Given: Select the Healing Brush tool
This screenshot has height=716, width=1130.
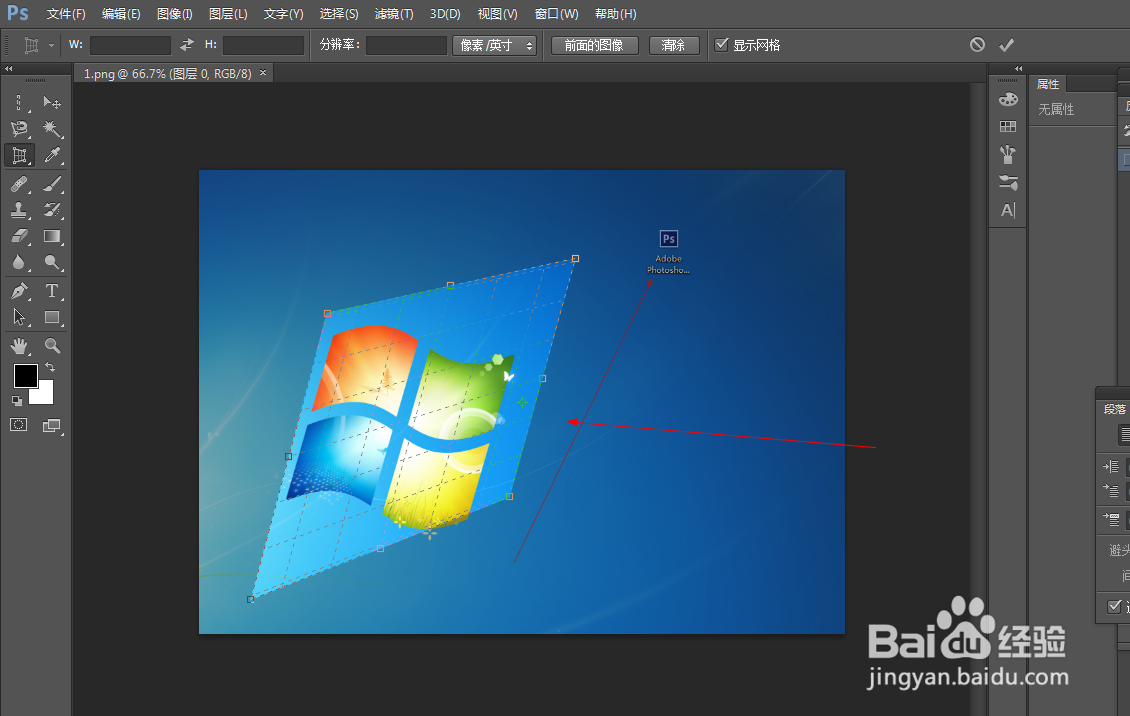Looking at the screenshot, I should pyautogui.click(x=19, y=184).
